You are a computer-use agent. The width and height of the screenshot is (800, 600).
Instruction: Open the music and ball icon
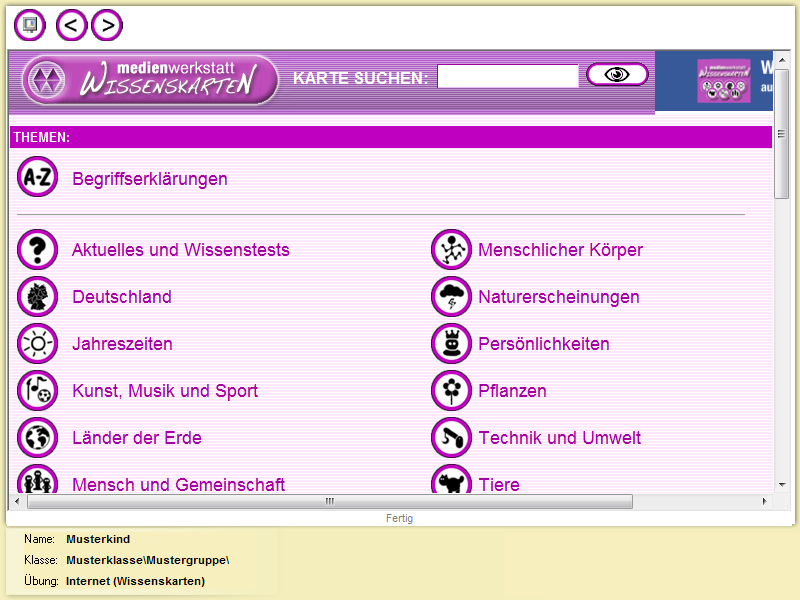pyautogui.click(x=38, y=391)
